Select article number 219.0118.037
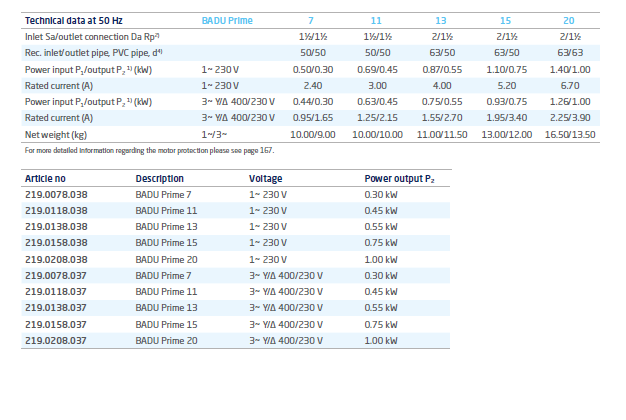 [x=55, y=291]
